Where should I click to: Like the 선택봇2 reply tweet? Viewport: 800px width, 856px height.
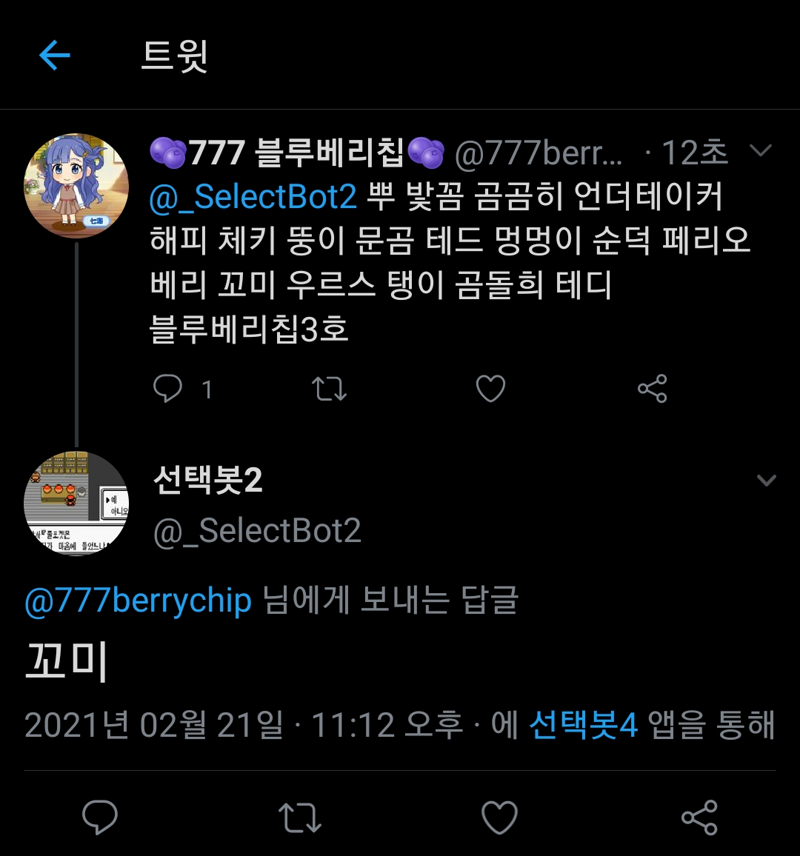tap(499, 818)
